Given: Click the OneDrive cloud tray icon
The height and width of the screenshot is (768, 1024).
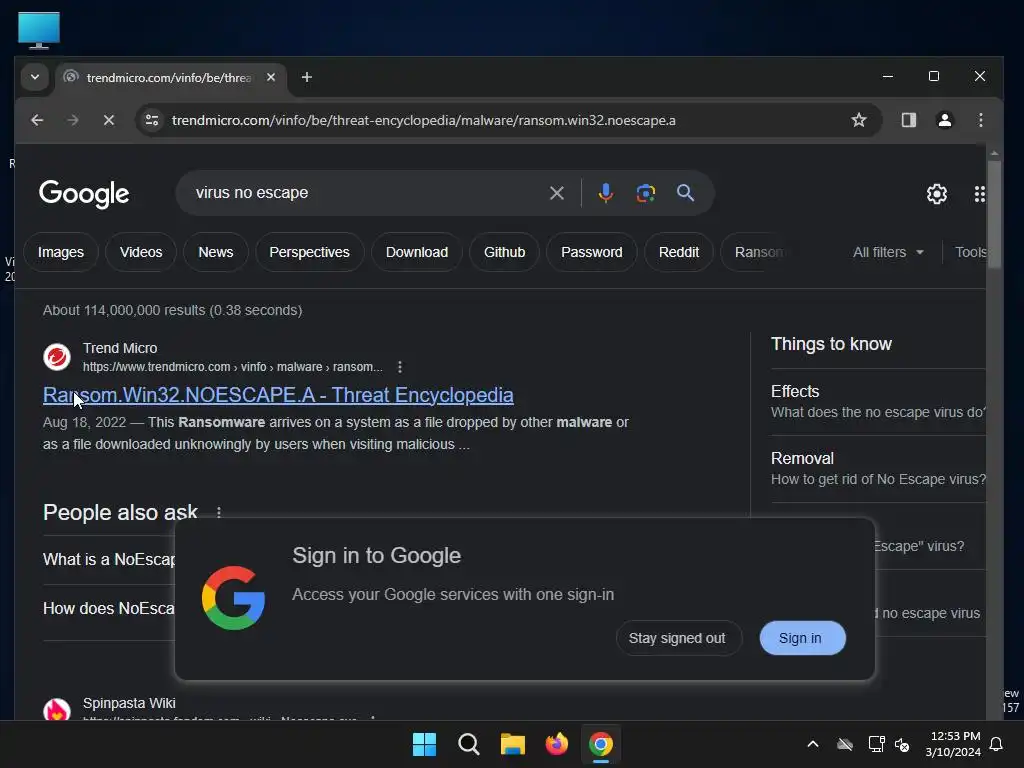Looking at the screenshot, I should pos(844,744).
